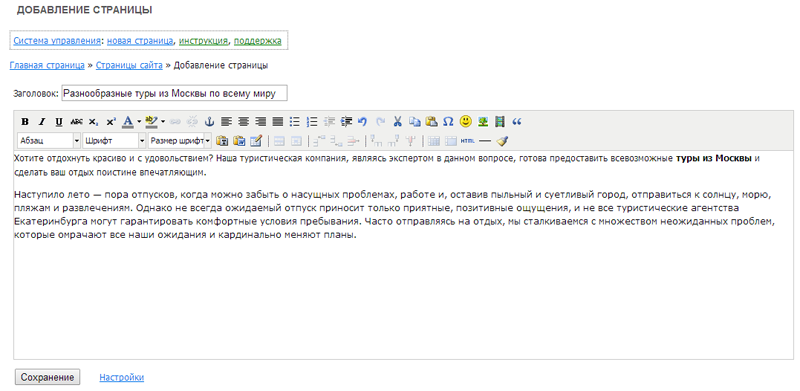Open the smiley emoticon picker
The image size is (800, 391).
[465, 121]
